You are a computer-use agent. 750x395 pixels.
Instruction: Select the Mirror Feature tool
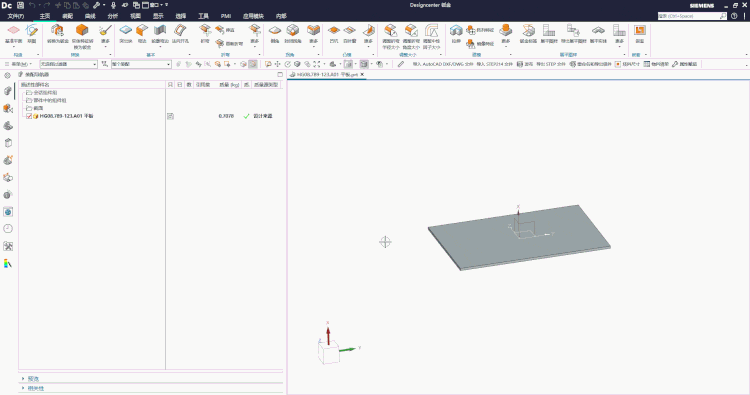pos(480,44)
